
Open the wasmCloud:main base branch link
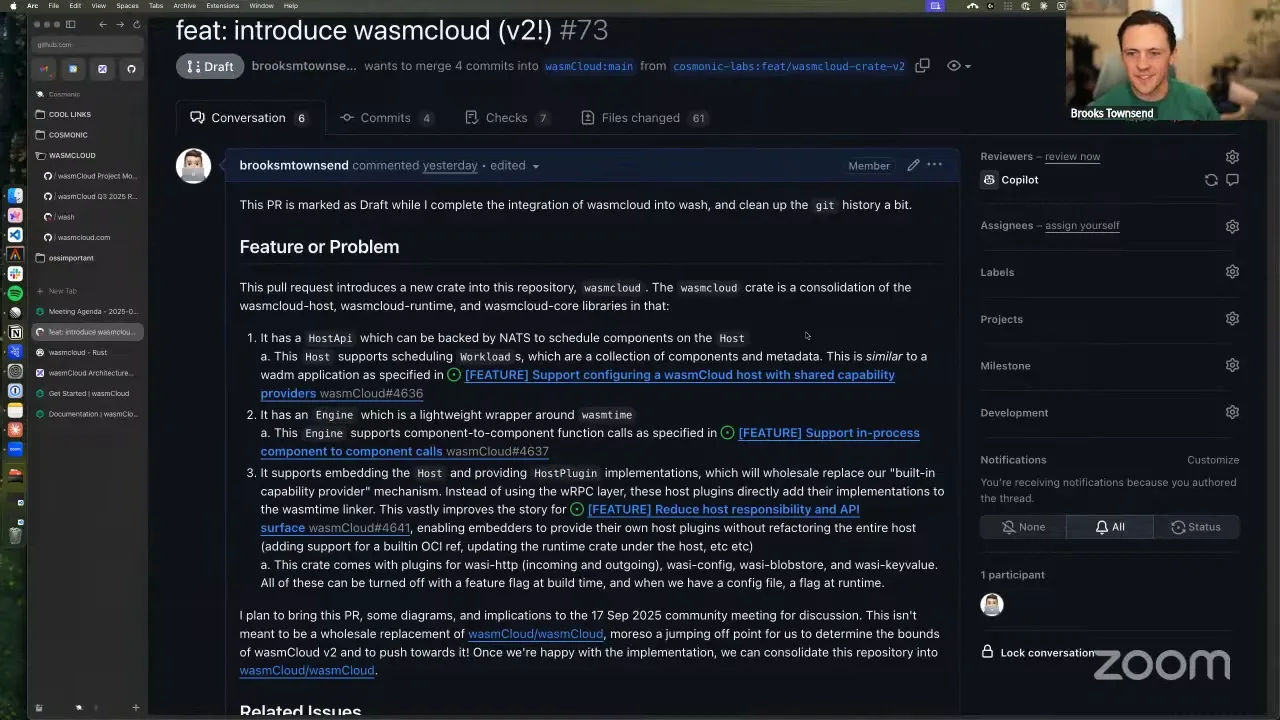pyautogui.click(x=589, y=66)
